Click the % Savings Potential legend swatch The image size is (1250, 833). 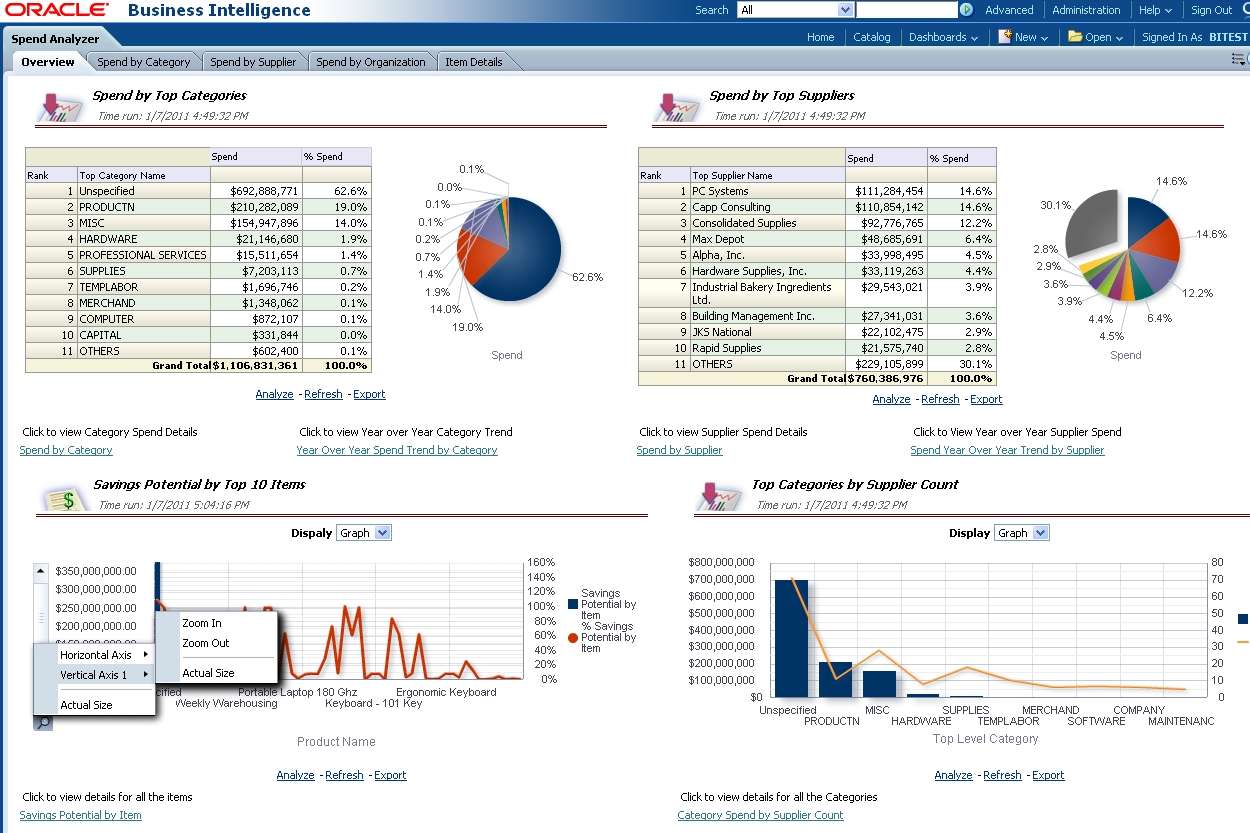pyautogui.click(x=573, y=637)
